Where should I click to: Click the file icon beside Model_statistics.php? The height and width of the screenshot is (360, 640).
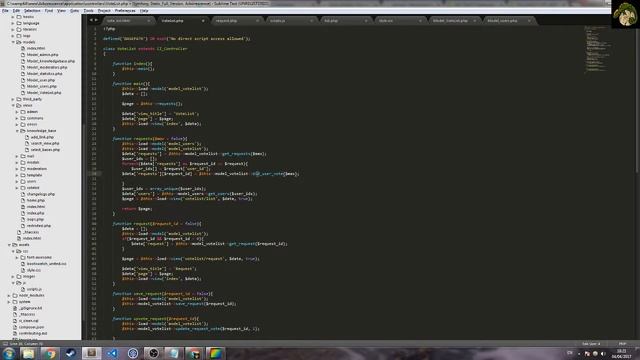pos(23,74)
